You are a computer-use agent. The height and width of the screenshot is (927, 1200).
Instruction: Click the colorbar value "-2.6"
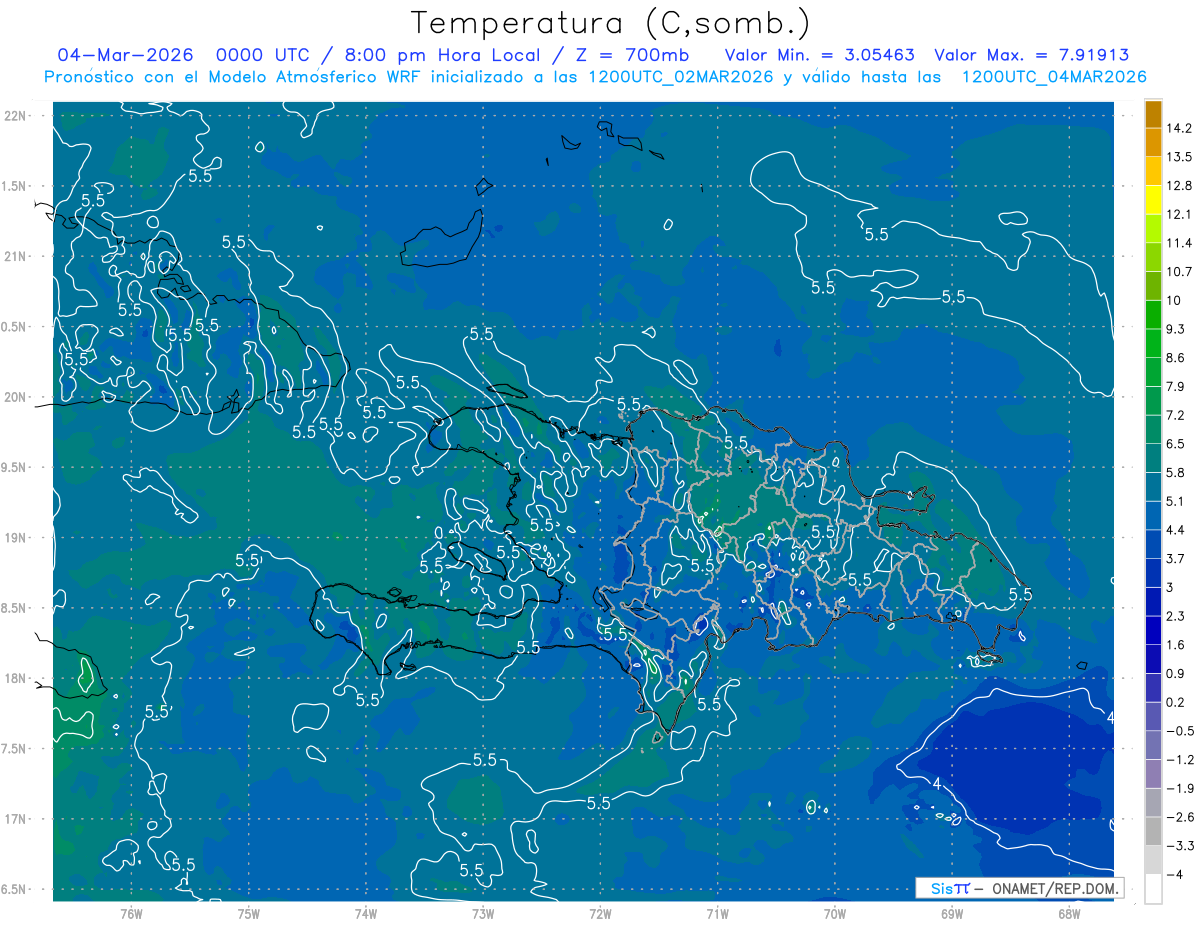pos(1180,817)
